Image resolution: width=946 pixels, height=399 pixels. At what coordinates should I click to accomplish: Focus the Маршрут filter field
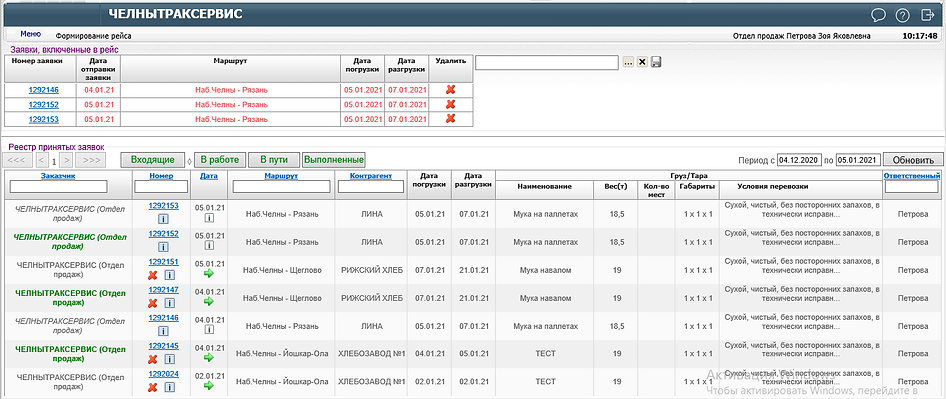point(281,187)
